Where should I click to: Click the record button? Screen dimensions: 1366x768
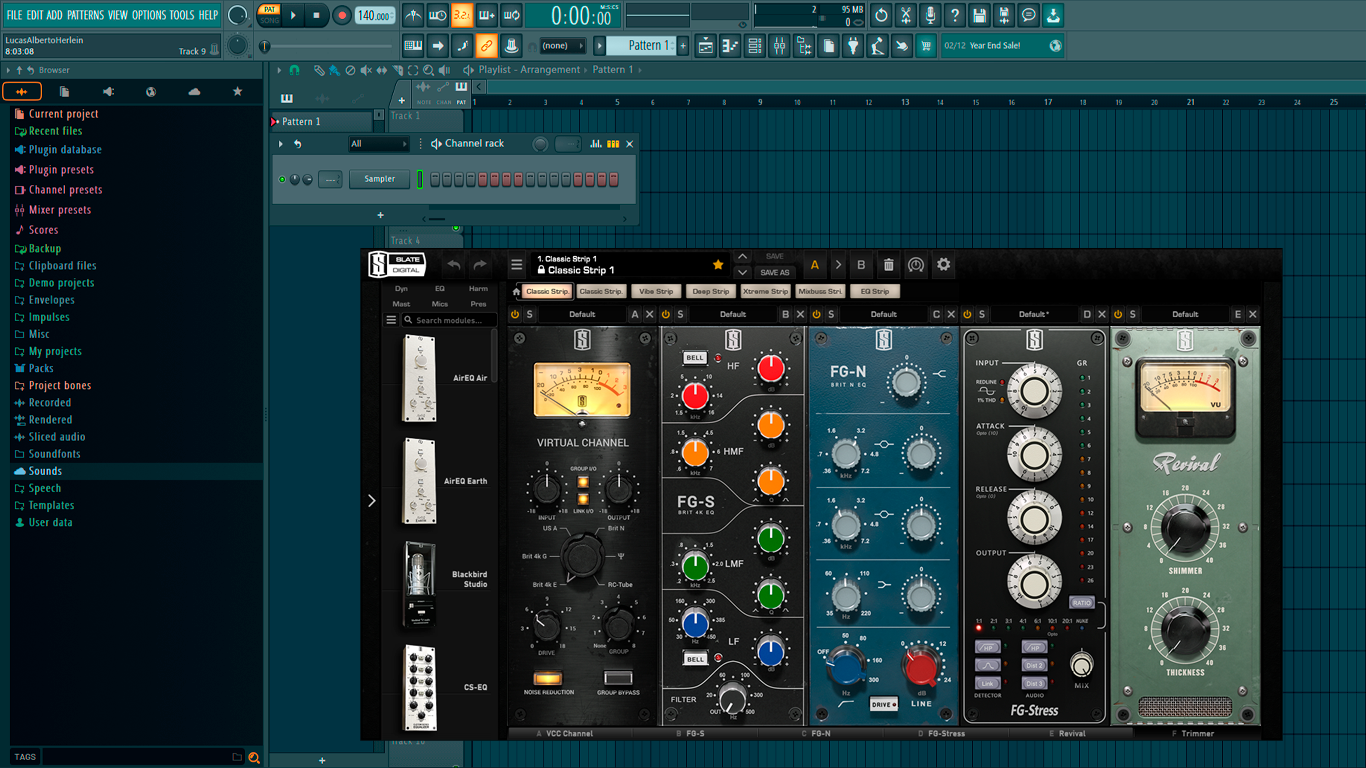tap(341, 15)
